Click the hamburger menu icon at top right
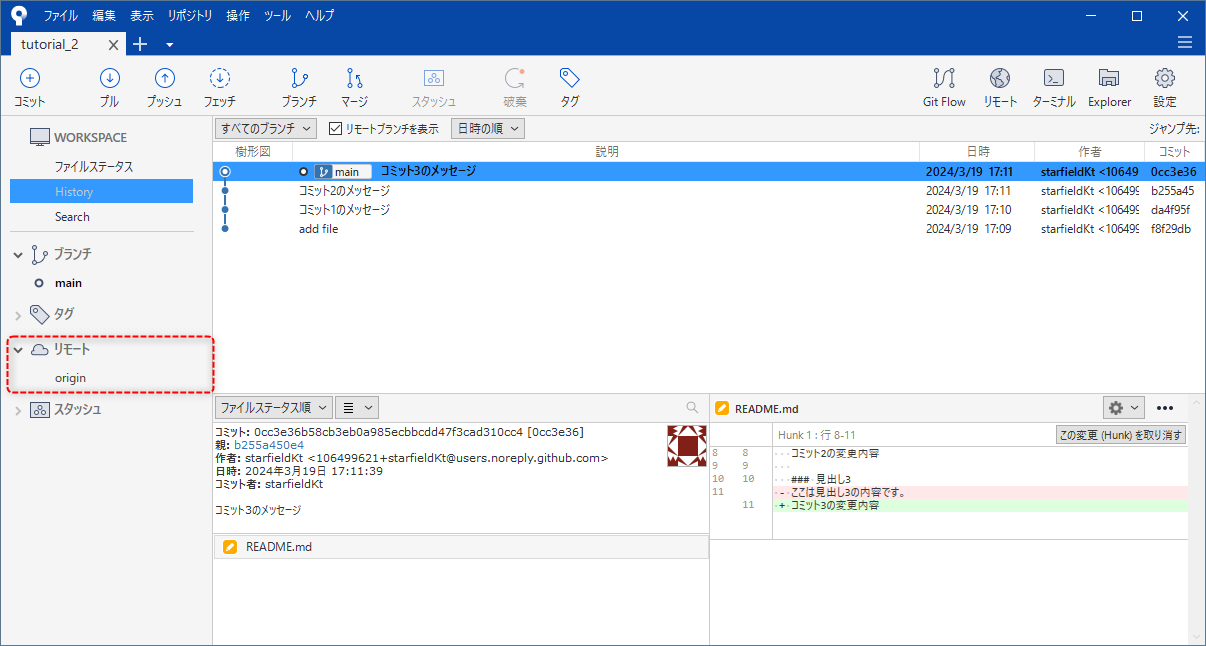Screen dimensions: 1206x646 point(1185,43)
